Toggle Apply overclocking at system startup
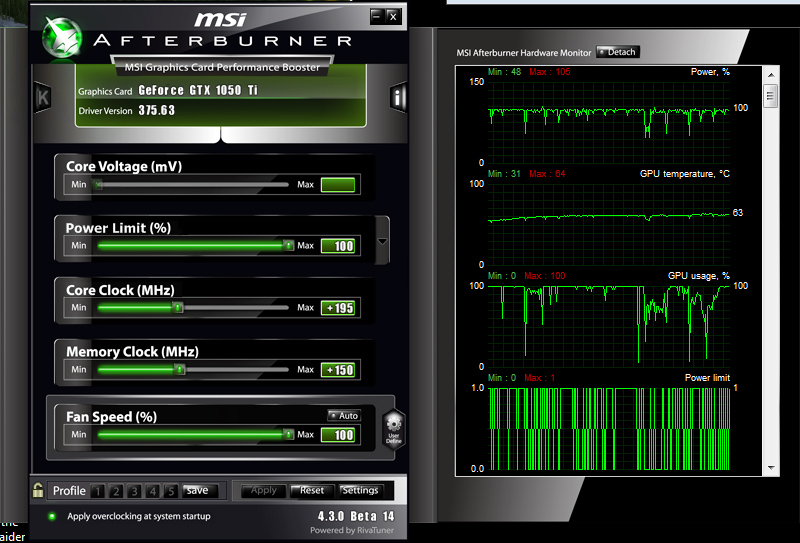800x543 pixels. [52, 516]
